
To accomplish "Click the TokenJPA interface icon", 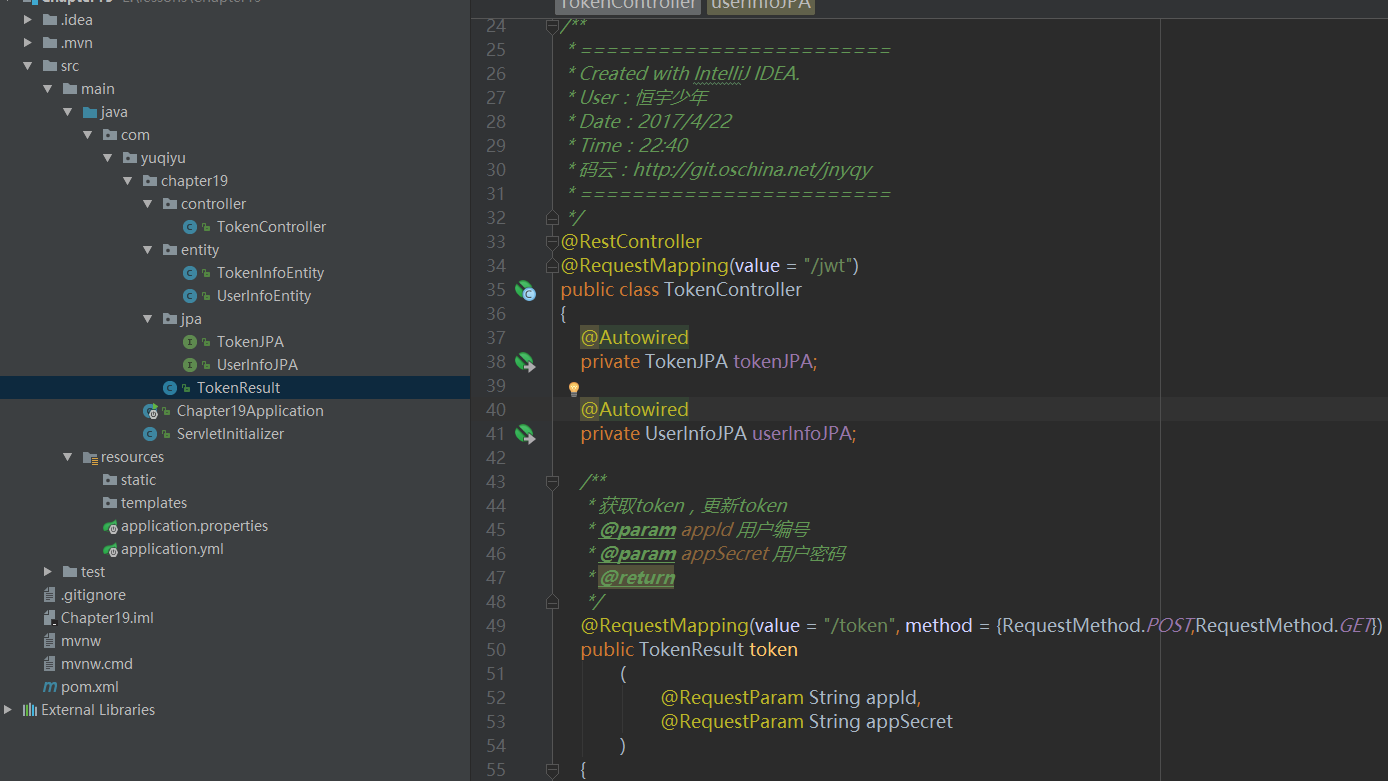I will pos(190,342).
